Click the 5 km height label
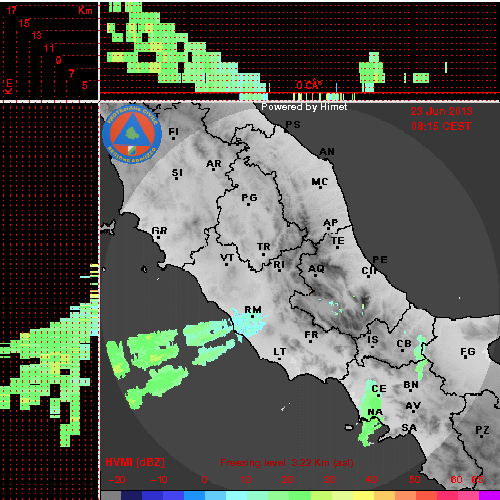Viewport: 500px width, 500px height. click(85, 85)
